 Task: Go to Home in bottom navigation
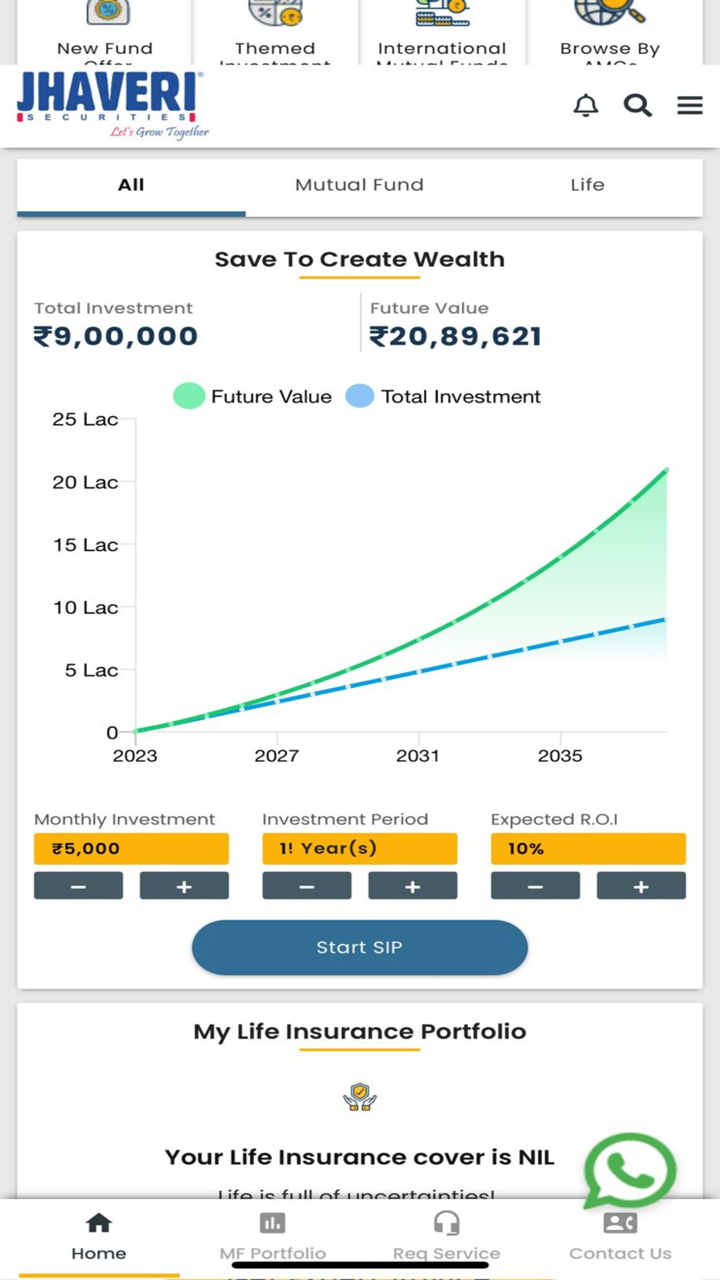pyautogui.click(x=99, y=1236)
